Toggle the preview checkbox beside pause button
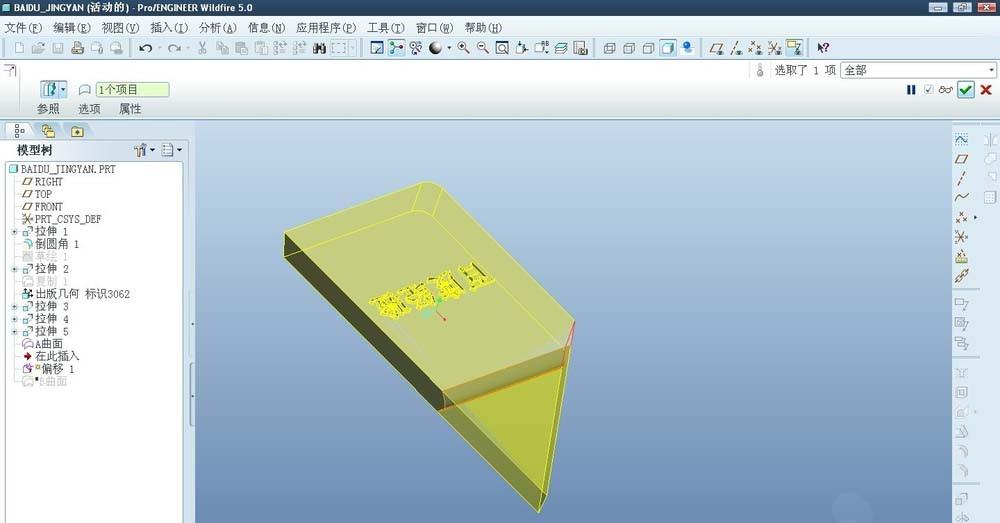 [x=928, y=90]
